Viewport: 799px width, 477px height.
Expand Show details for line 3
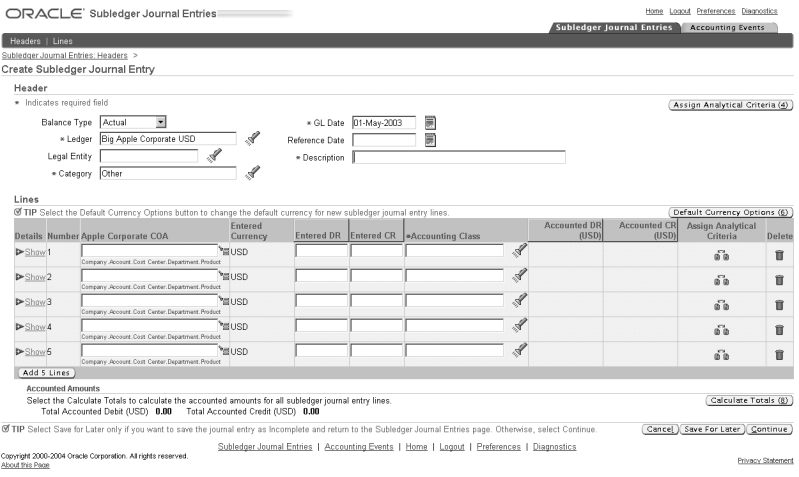[31, 302]
